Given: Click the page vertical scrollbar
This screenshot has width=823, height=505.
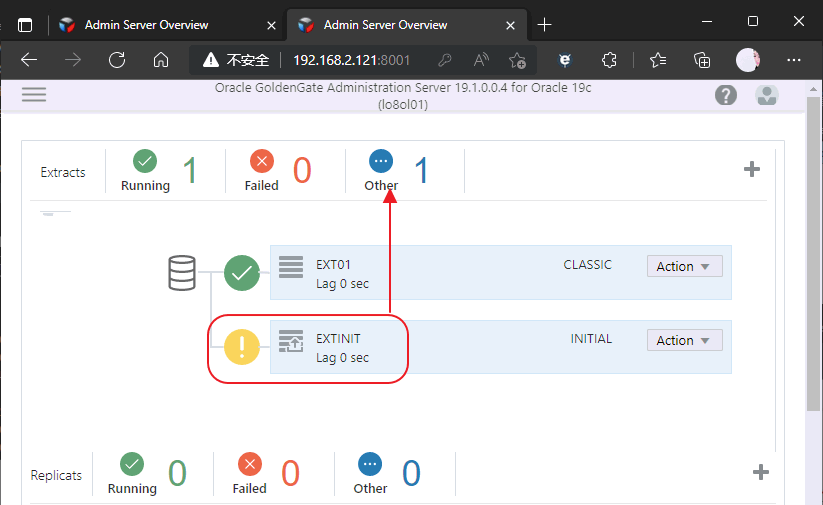Looking at the screenshot, I should coord(814,250).
